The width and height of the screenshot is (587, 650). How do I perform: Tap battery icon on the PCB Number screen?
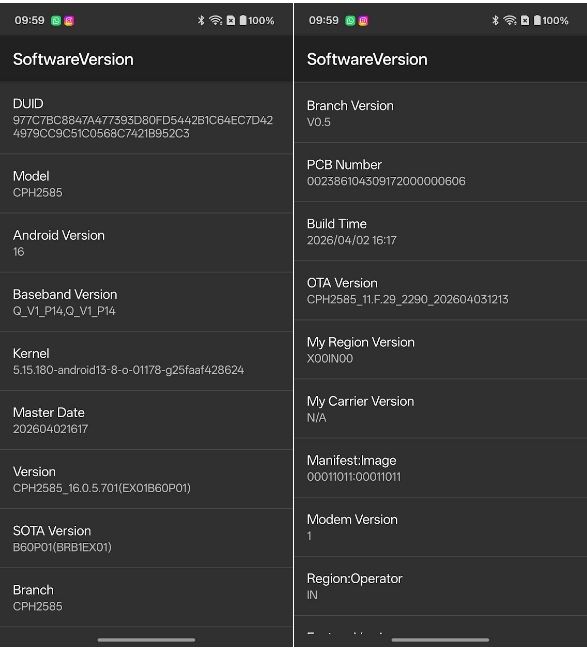coord(537,20)
